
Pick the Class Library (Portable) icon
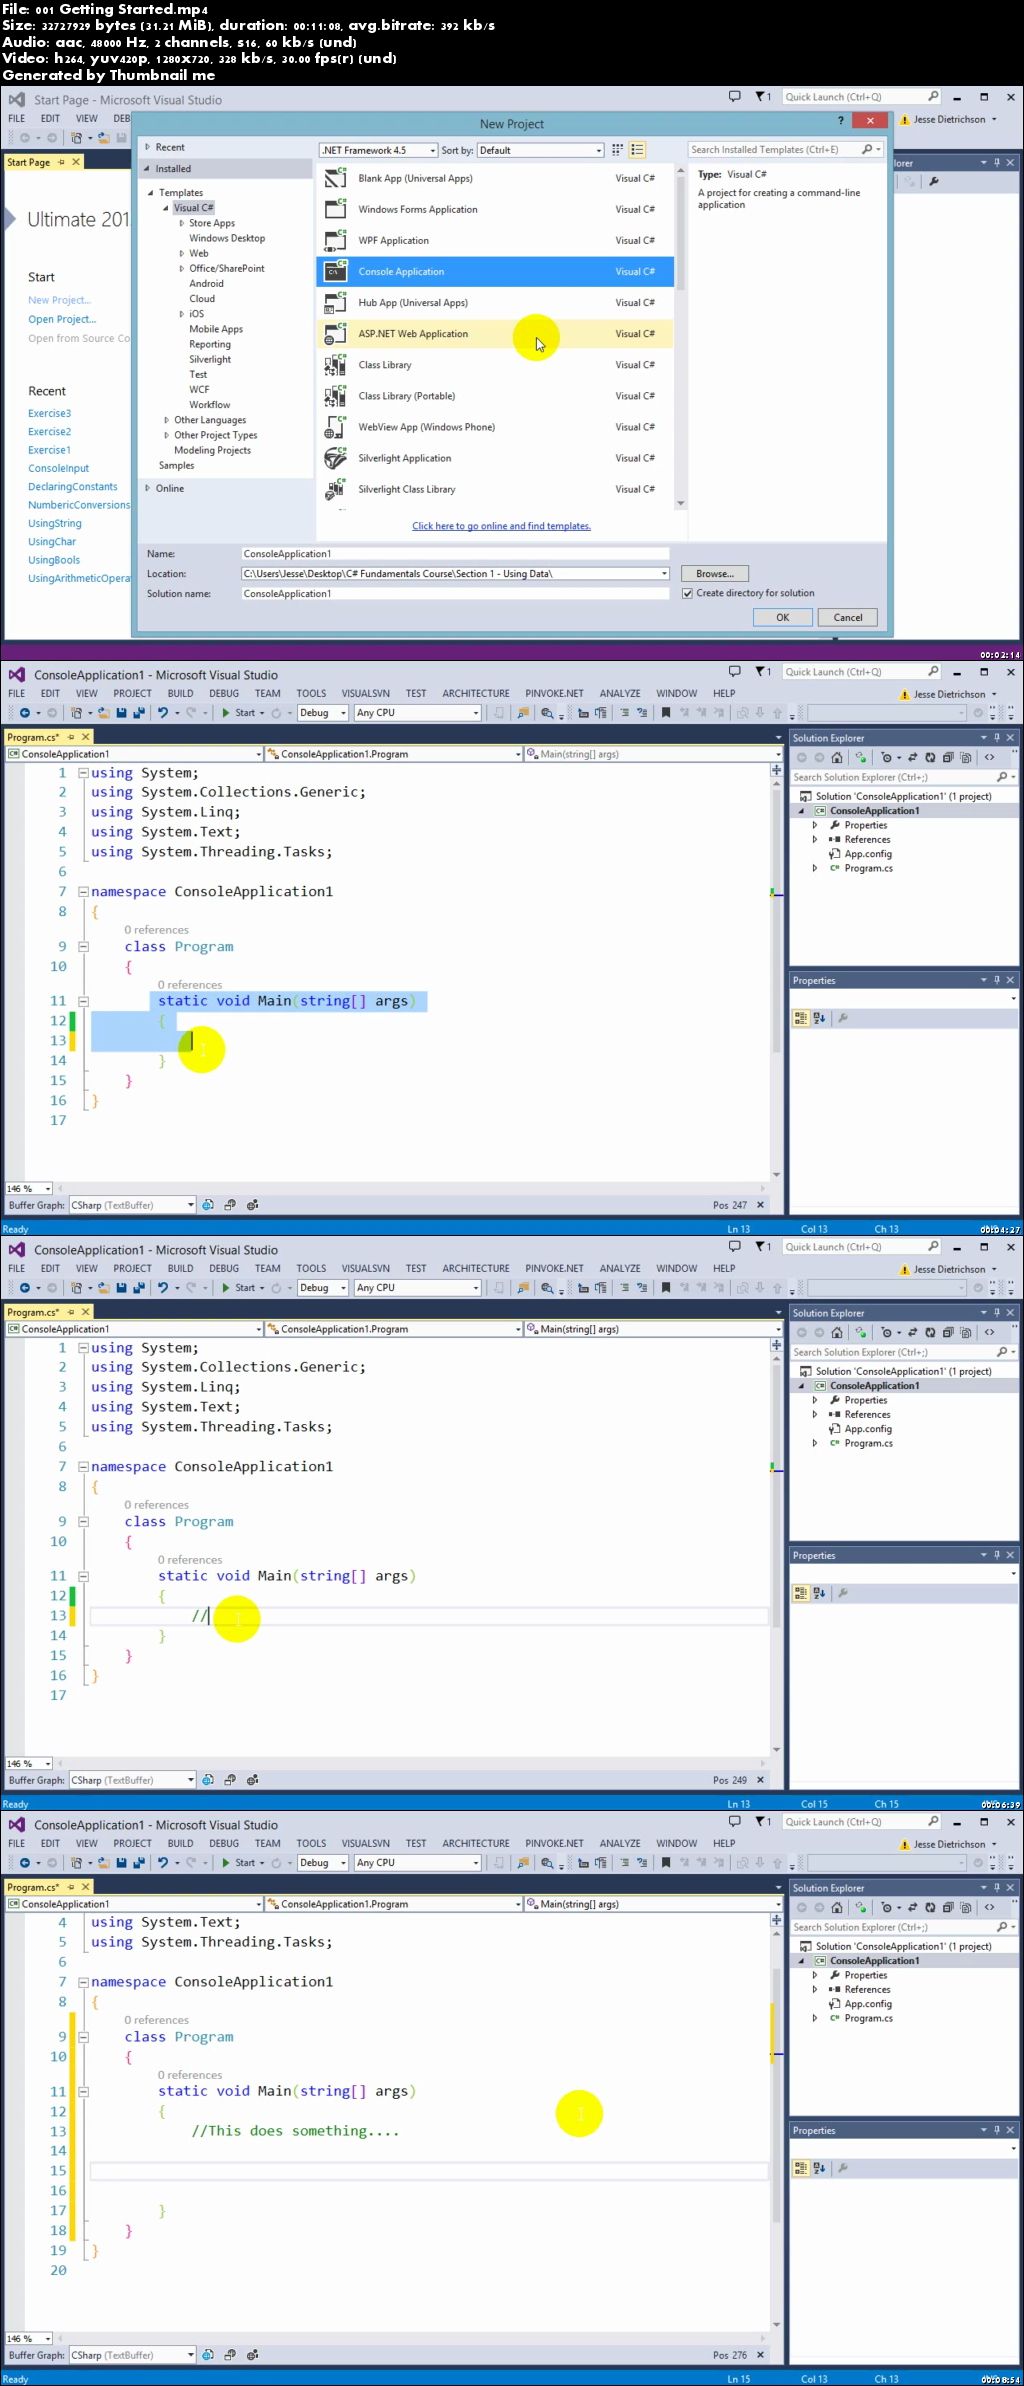[335, 396]
